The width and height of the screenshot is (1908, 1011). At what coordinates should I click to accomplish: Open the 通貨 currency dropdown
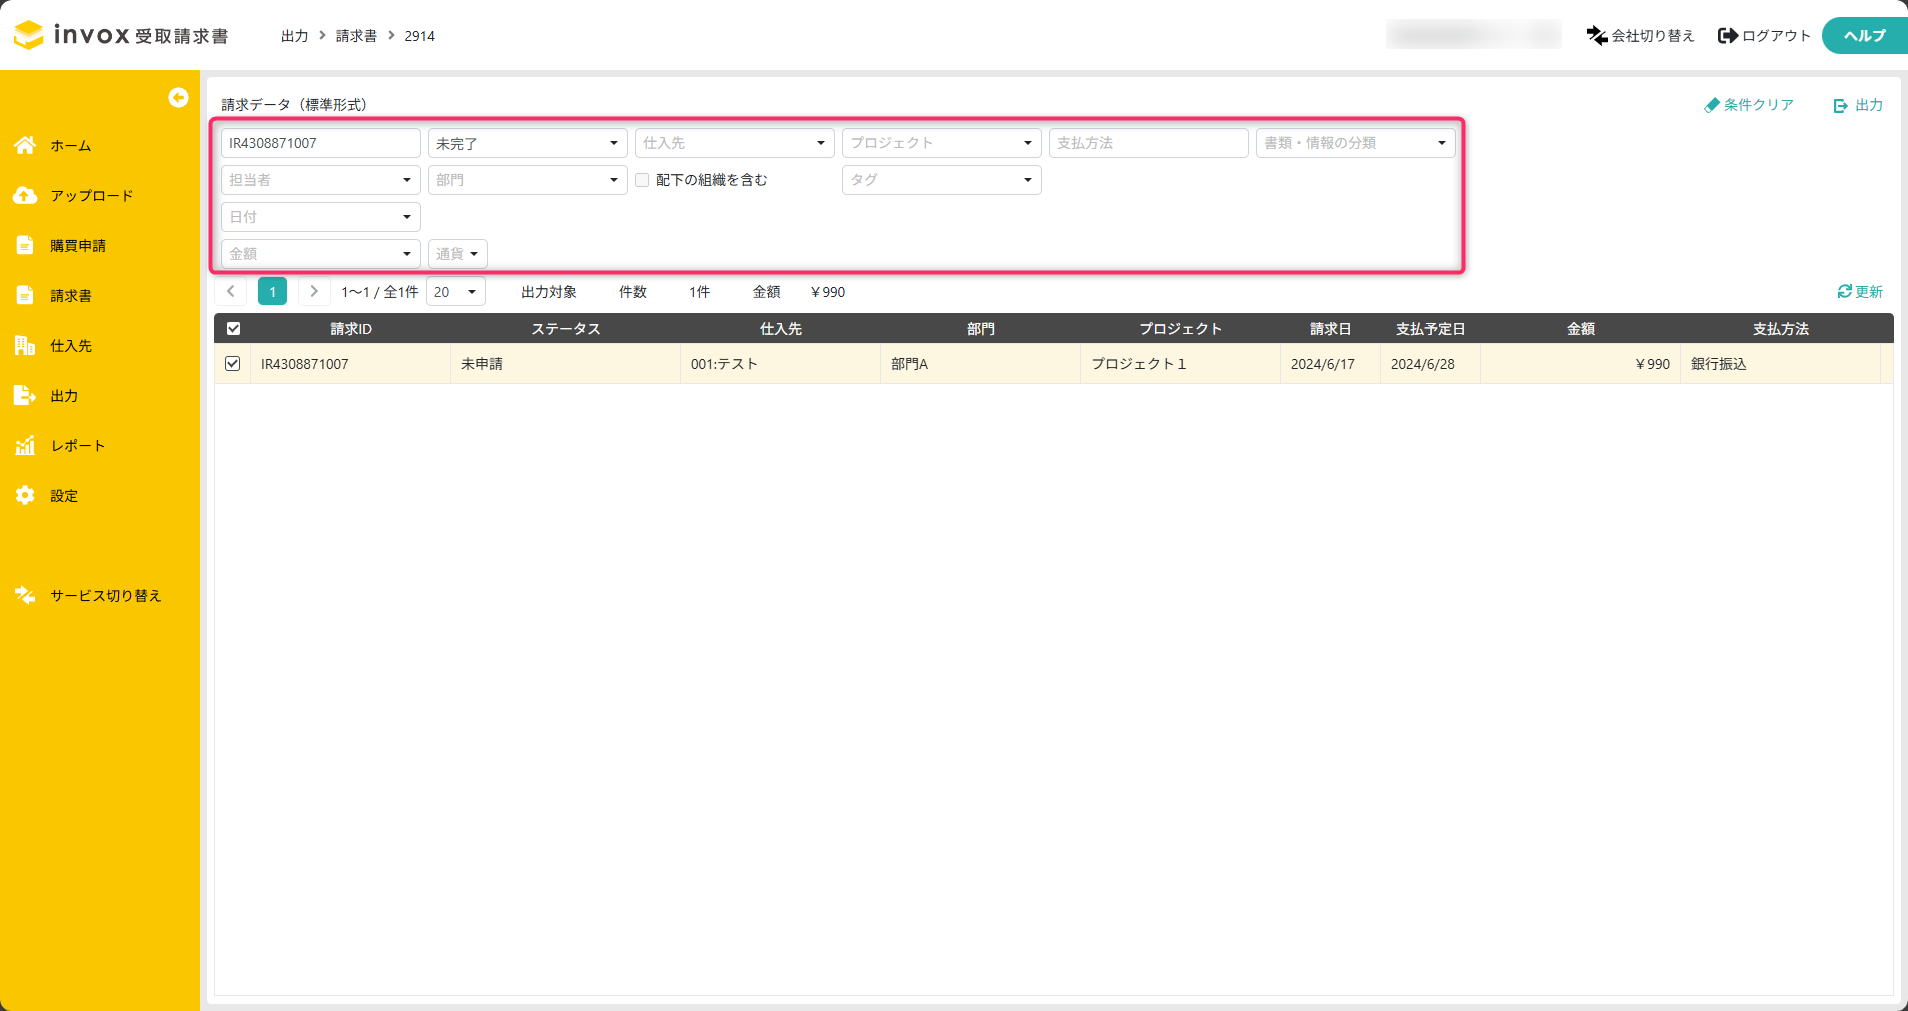coord(457,254)
